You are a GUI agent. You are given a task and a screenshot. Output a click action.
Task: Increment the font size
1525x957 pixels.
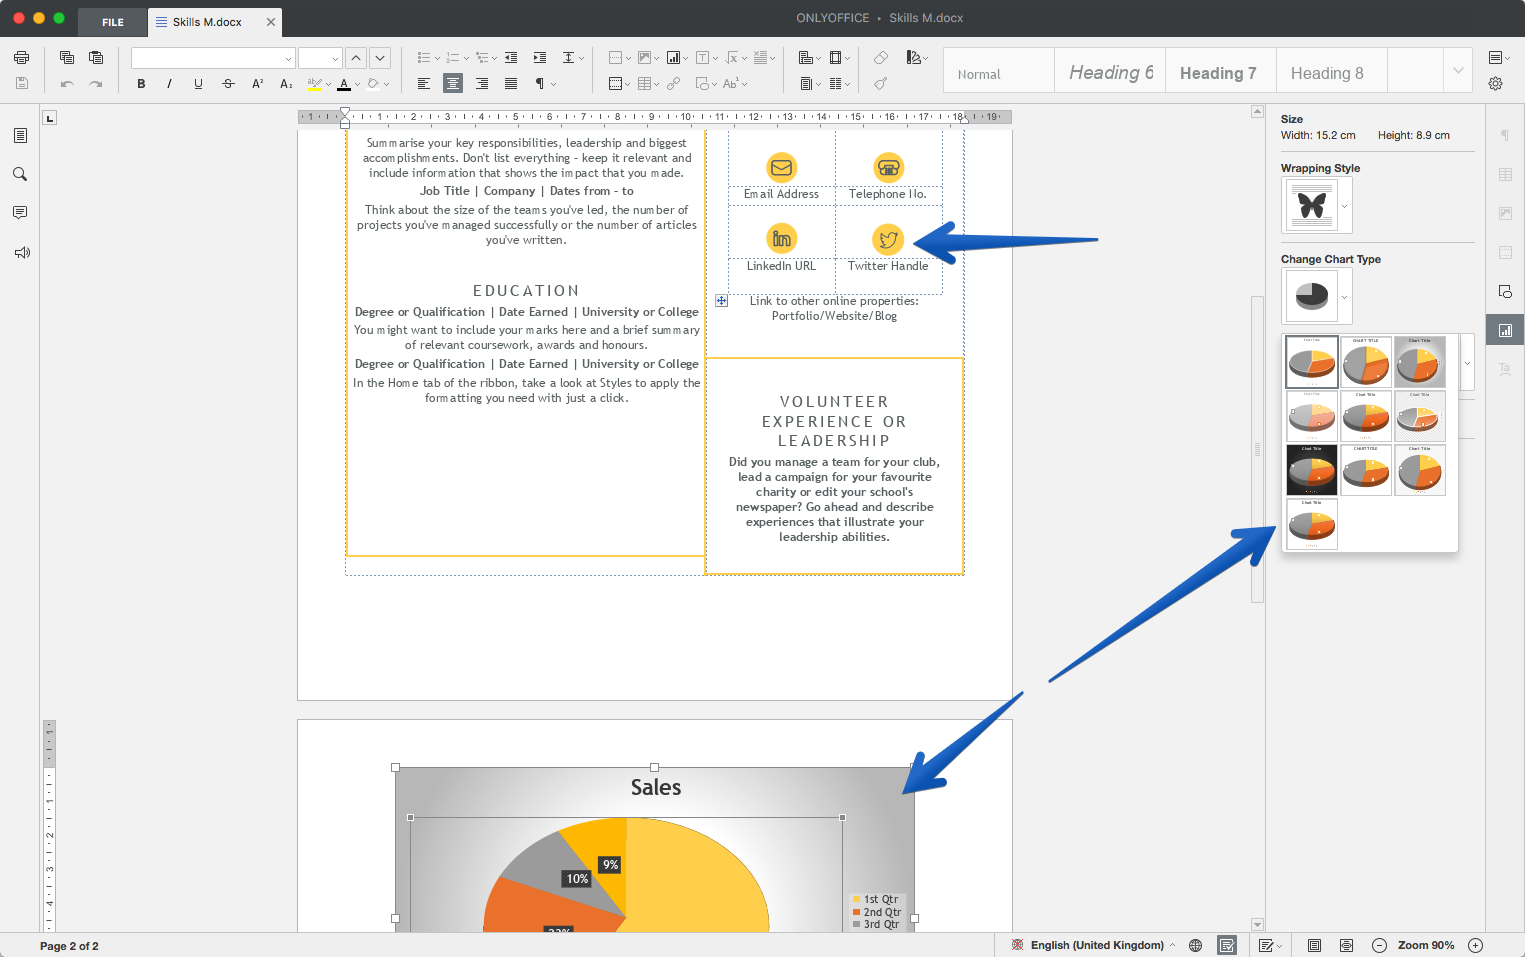coord(356,58)
